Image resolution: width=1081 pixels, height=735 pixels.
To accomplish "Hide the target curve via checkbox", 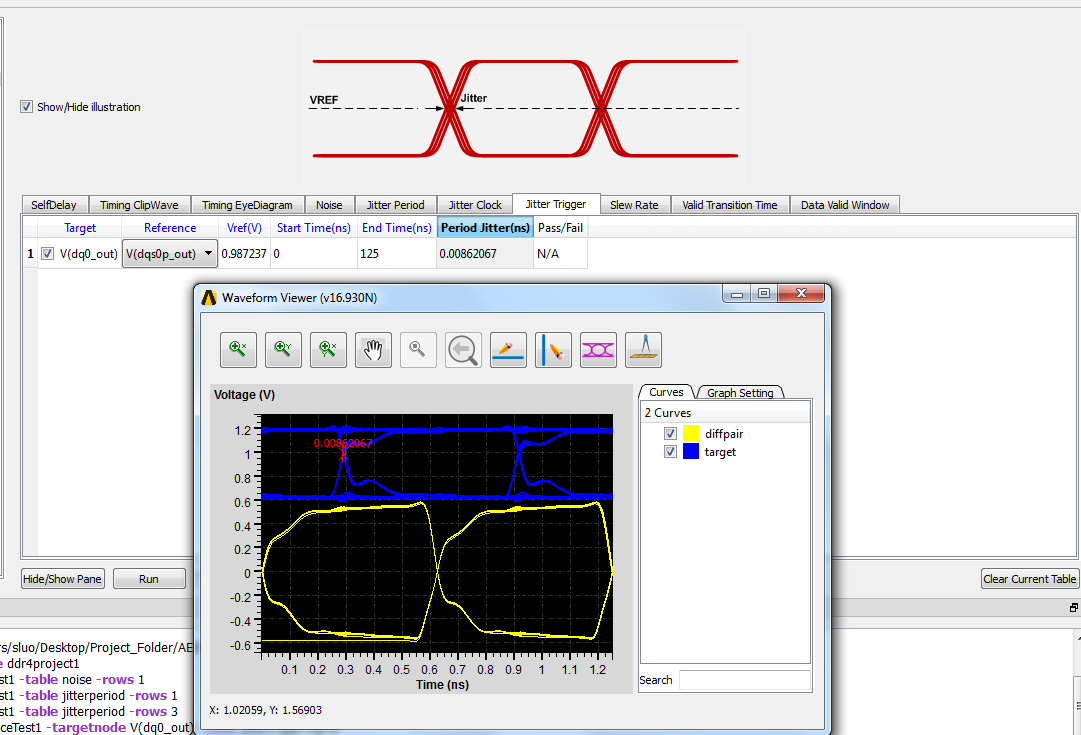I will tap(670, 452).
